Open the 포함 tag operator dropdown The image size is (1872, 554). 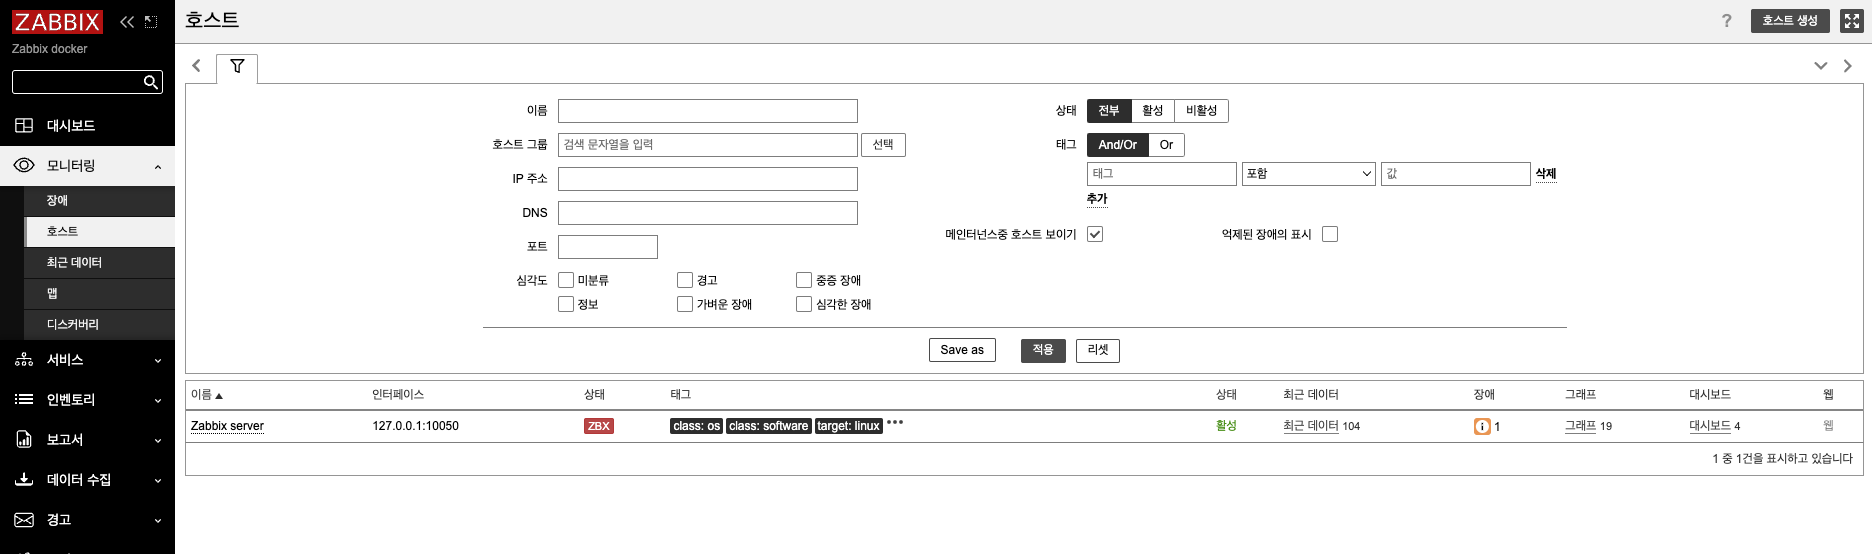click(1309, 174)
